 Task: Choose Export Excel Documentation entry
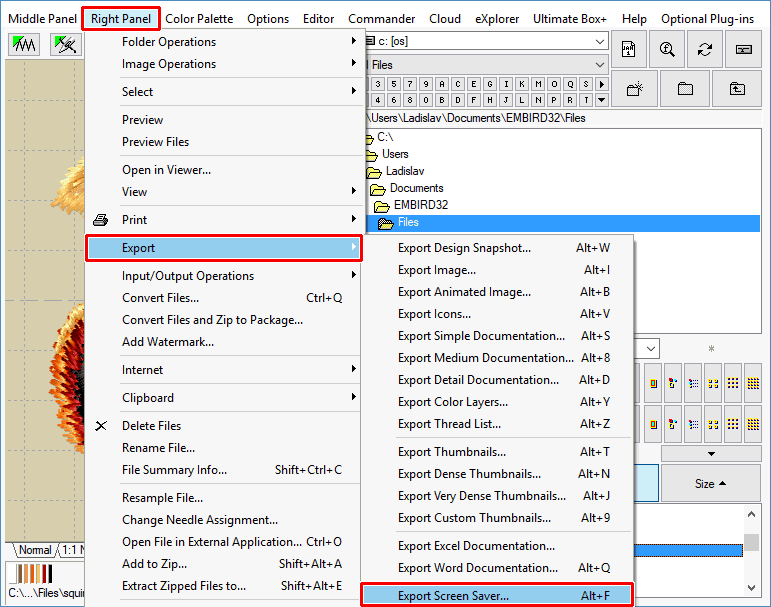497,546
